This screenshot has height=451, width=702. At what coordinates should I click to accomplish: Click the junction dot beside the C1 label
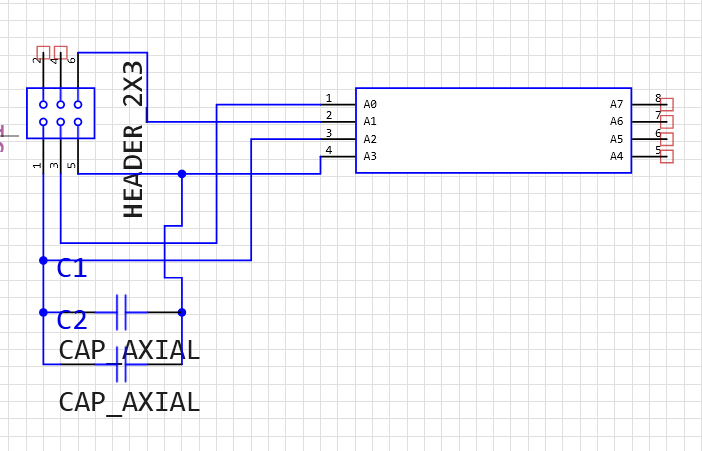[43, 260]
